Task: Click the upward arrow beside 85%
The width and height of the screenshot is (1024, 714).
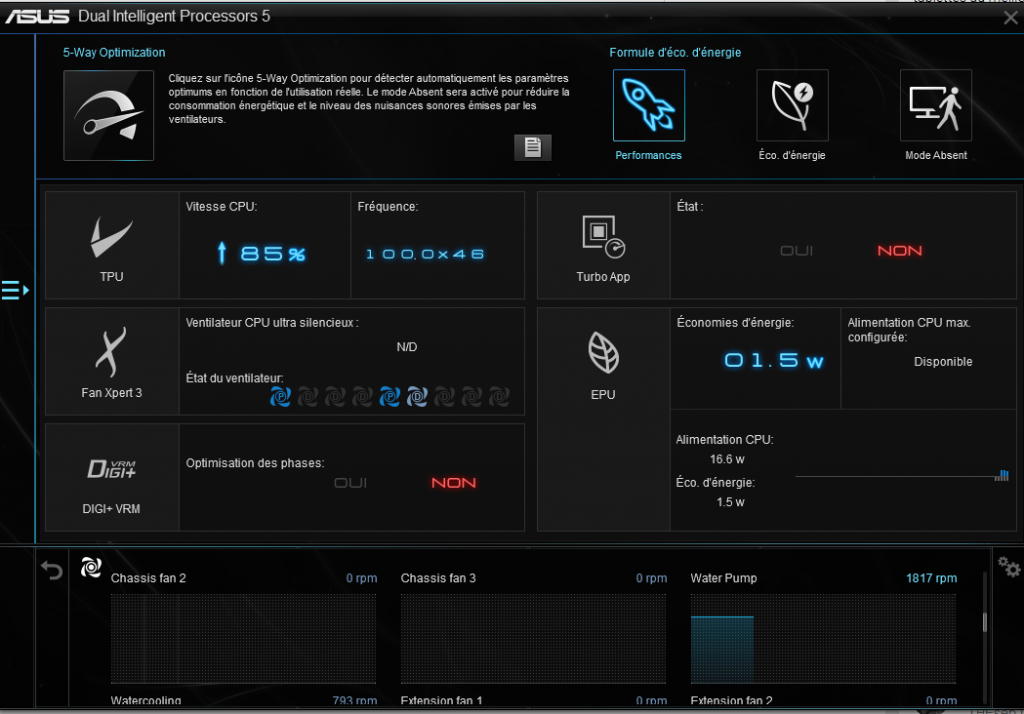Action: pos(222,253)
